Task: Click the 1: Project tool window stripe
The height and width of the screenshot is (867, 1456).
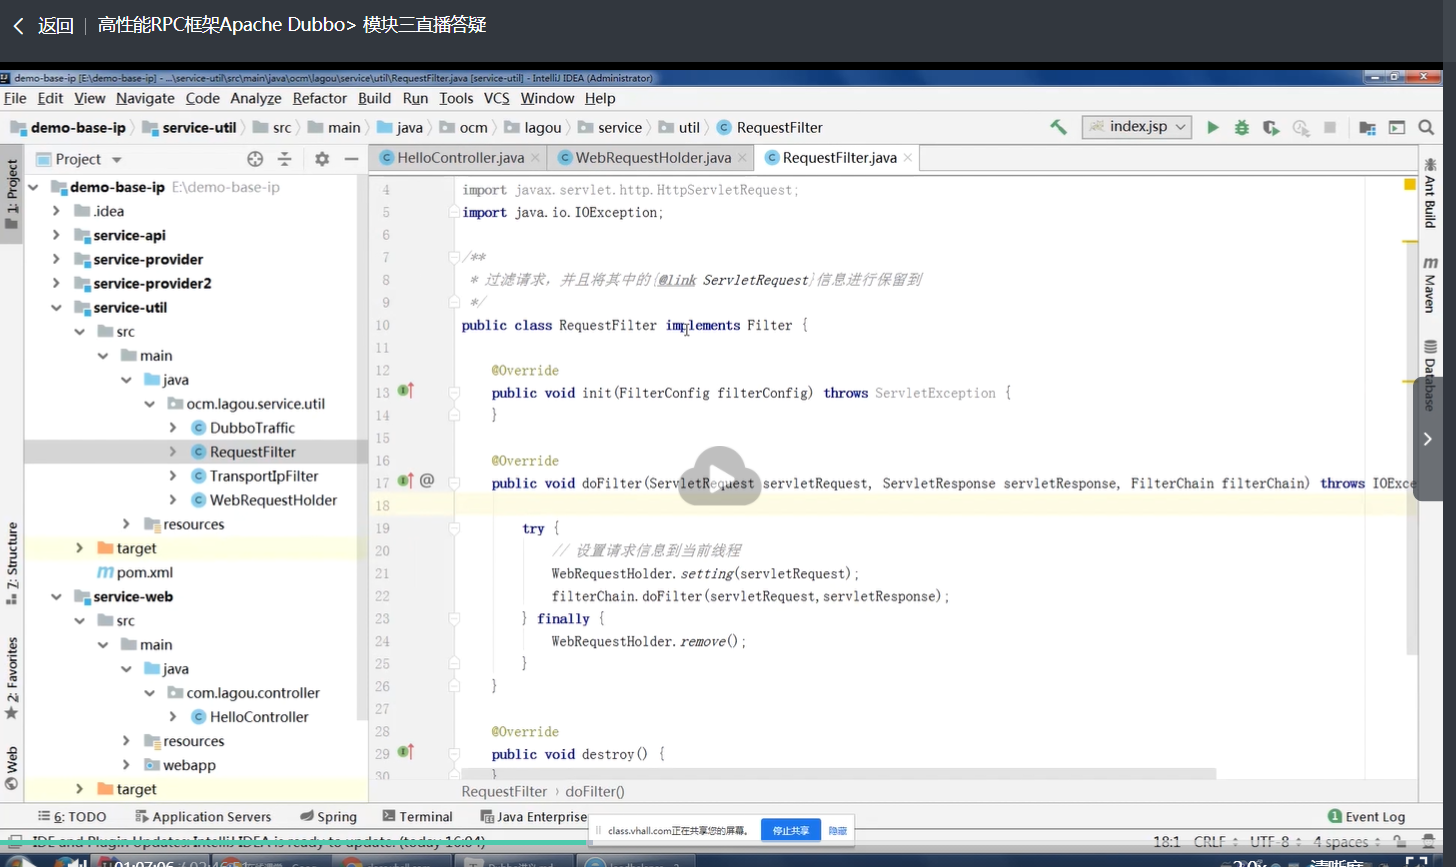Action: [12, 194]
